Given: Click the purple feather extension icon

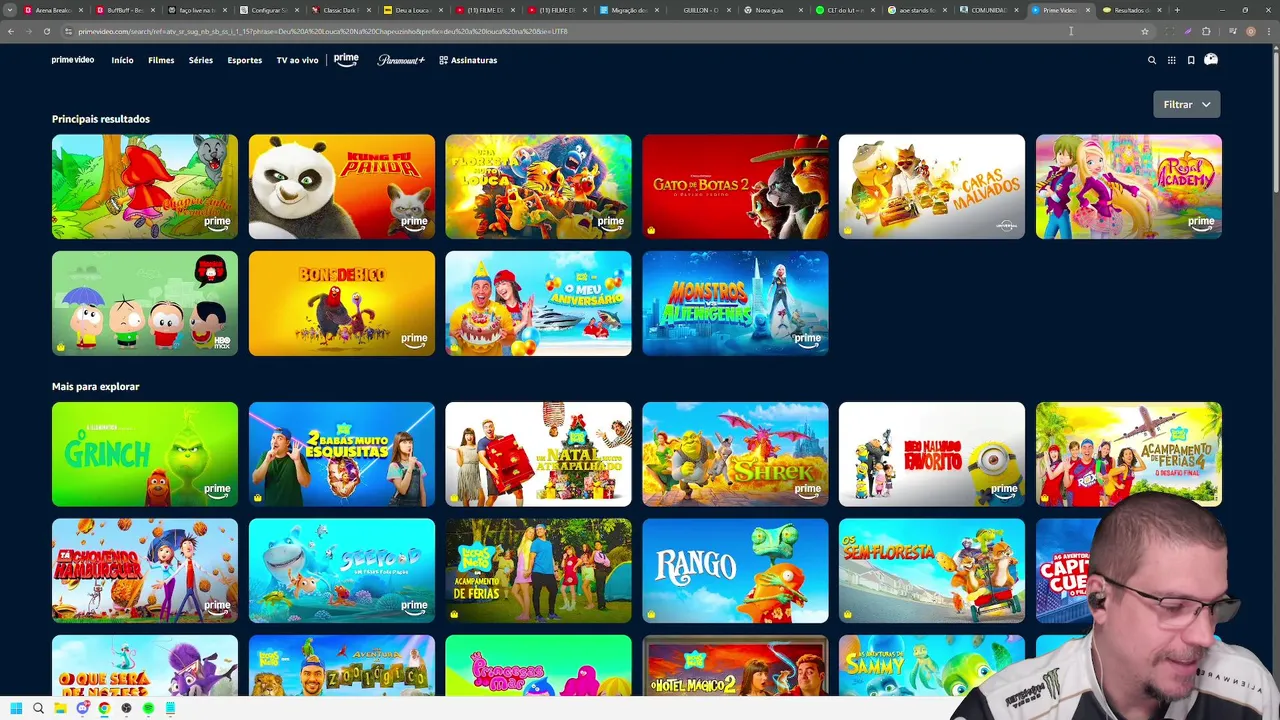Looking at the screenshot, I should (x=1187, y=31).
